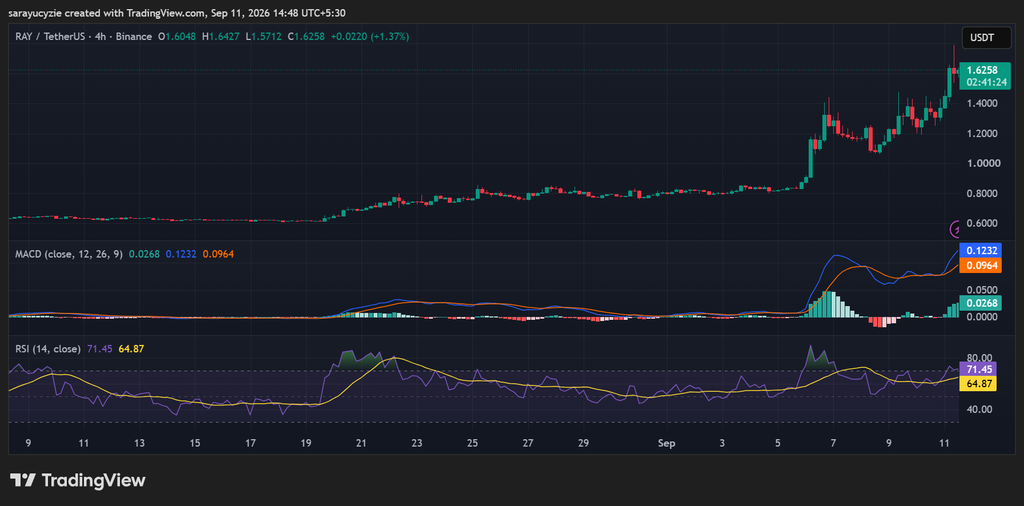Click the orange 0.0964 signal value label
Image resolution: width=1024 pixels, height=506 pixels.
[x=980, y=266]
